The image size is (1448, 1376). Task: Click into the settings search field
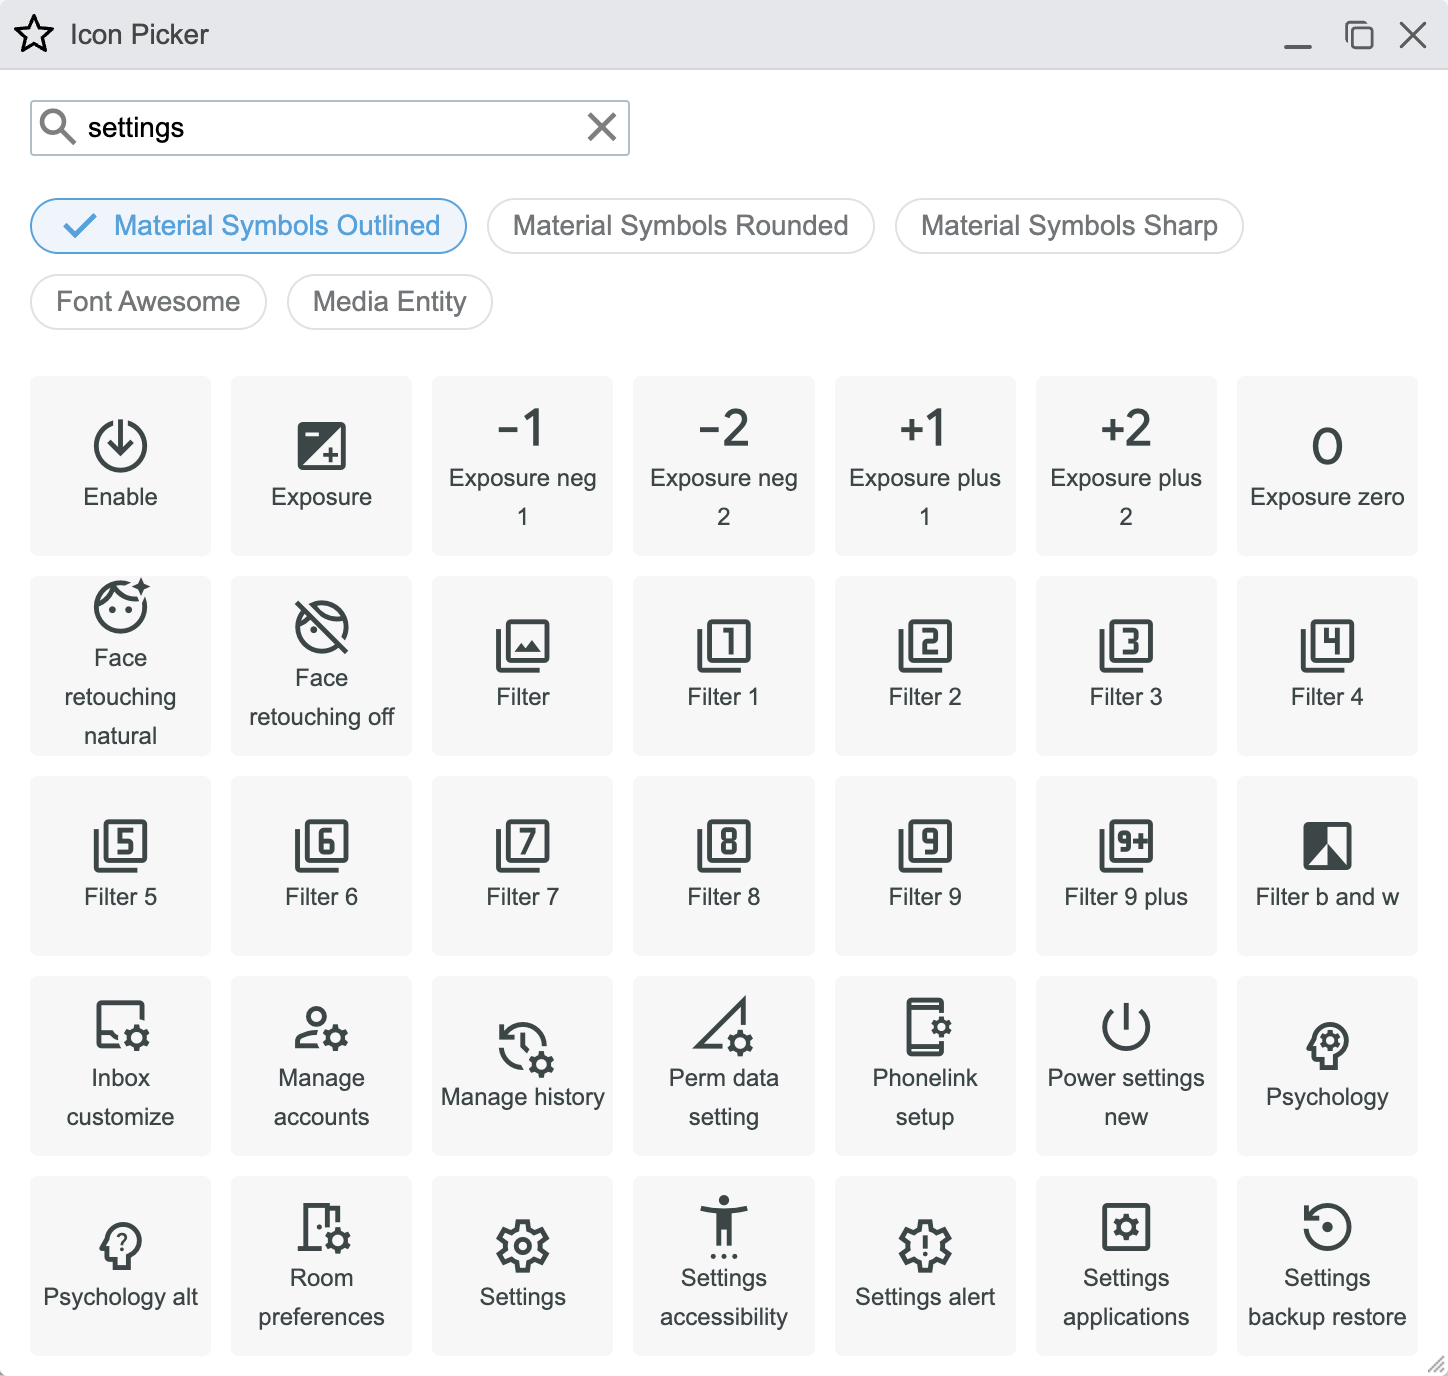(x=320, y=128)
